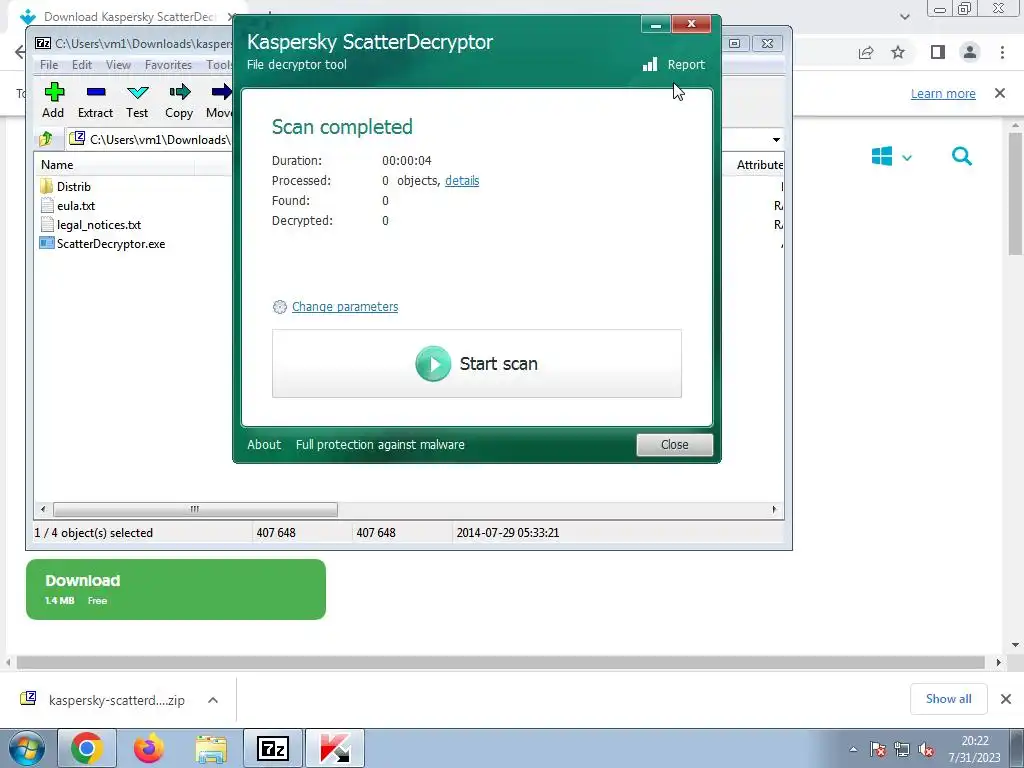Open About in ScatterDecryptor footer
1024x768 pixels.
[264, 445]
